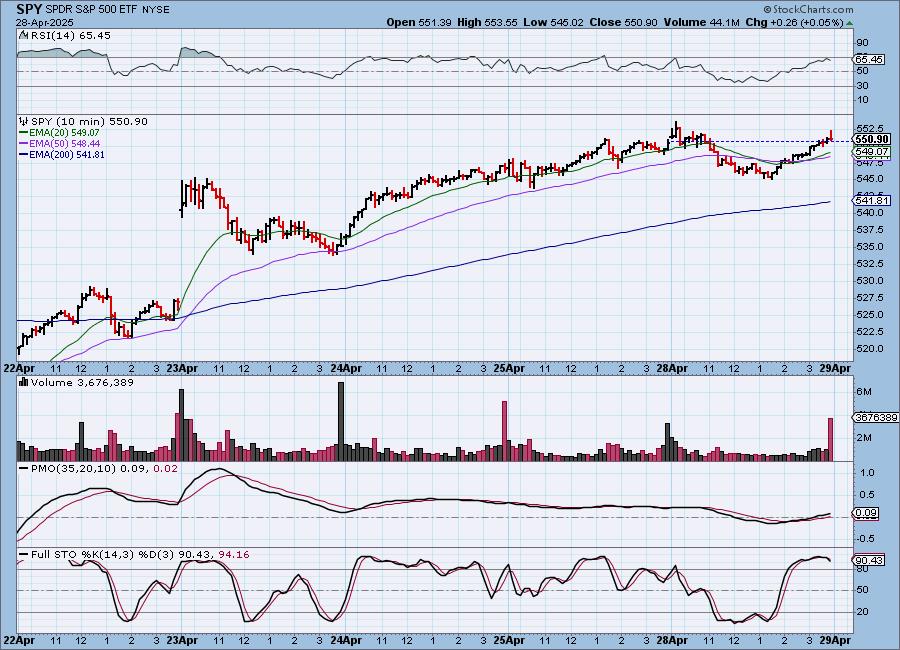This screenshot has width=900, height=650.
Task: Select the purple EMA(50) legend line swatch
Action: pyautogui.click(x=24, y=144)
